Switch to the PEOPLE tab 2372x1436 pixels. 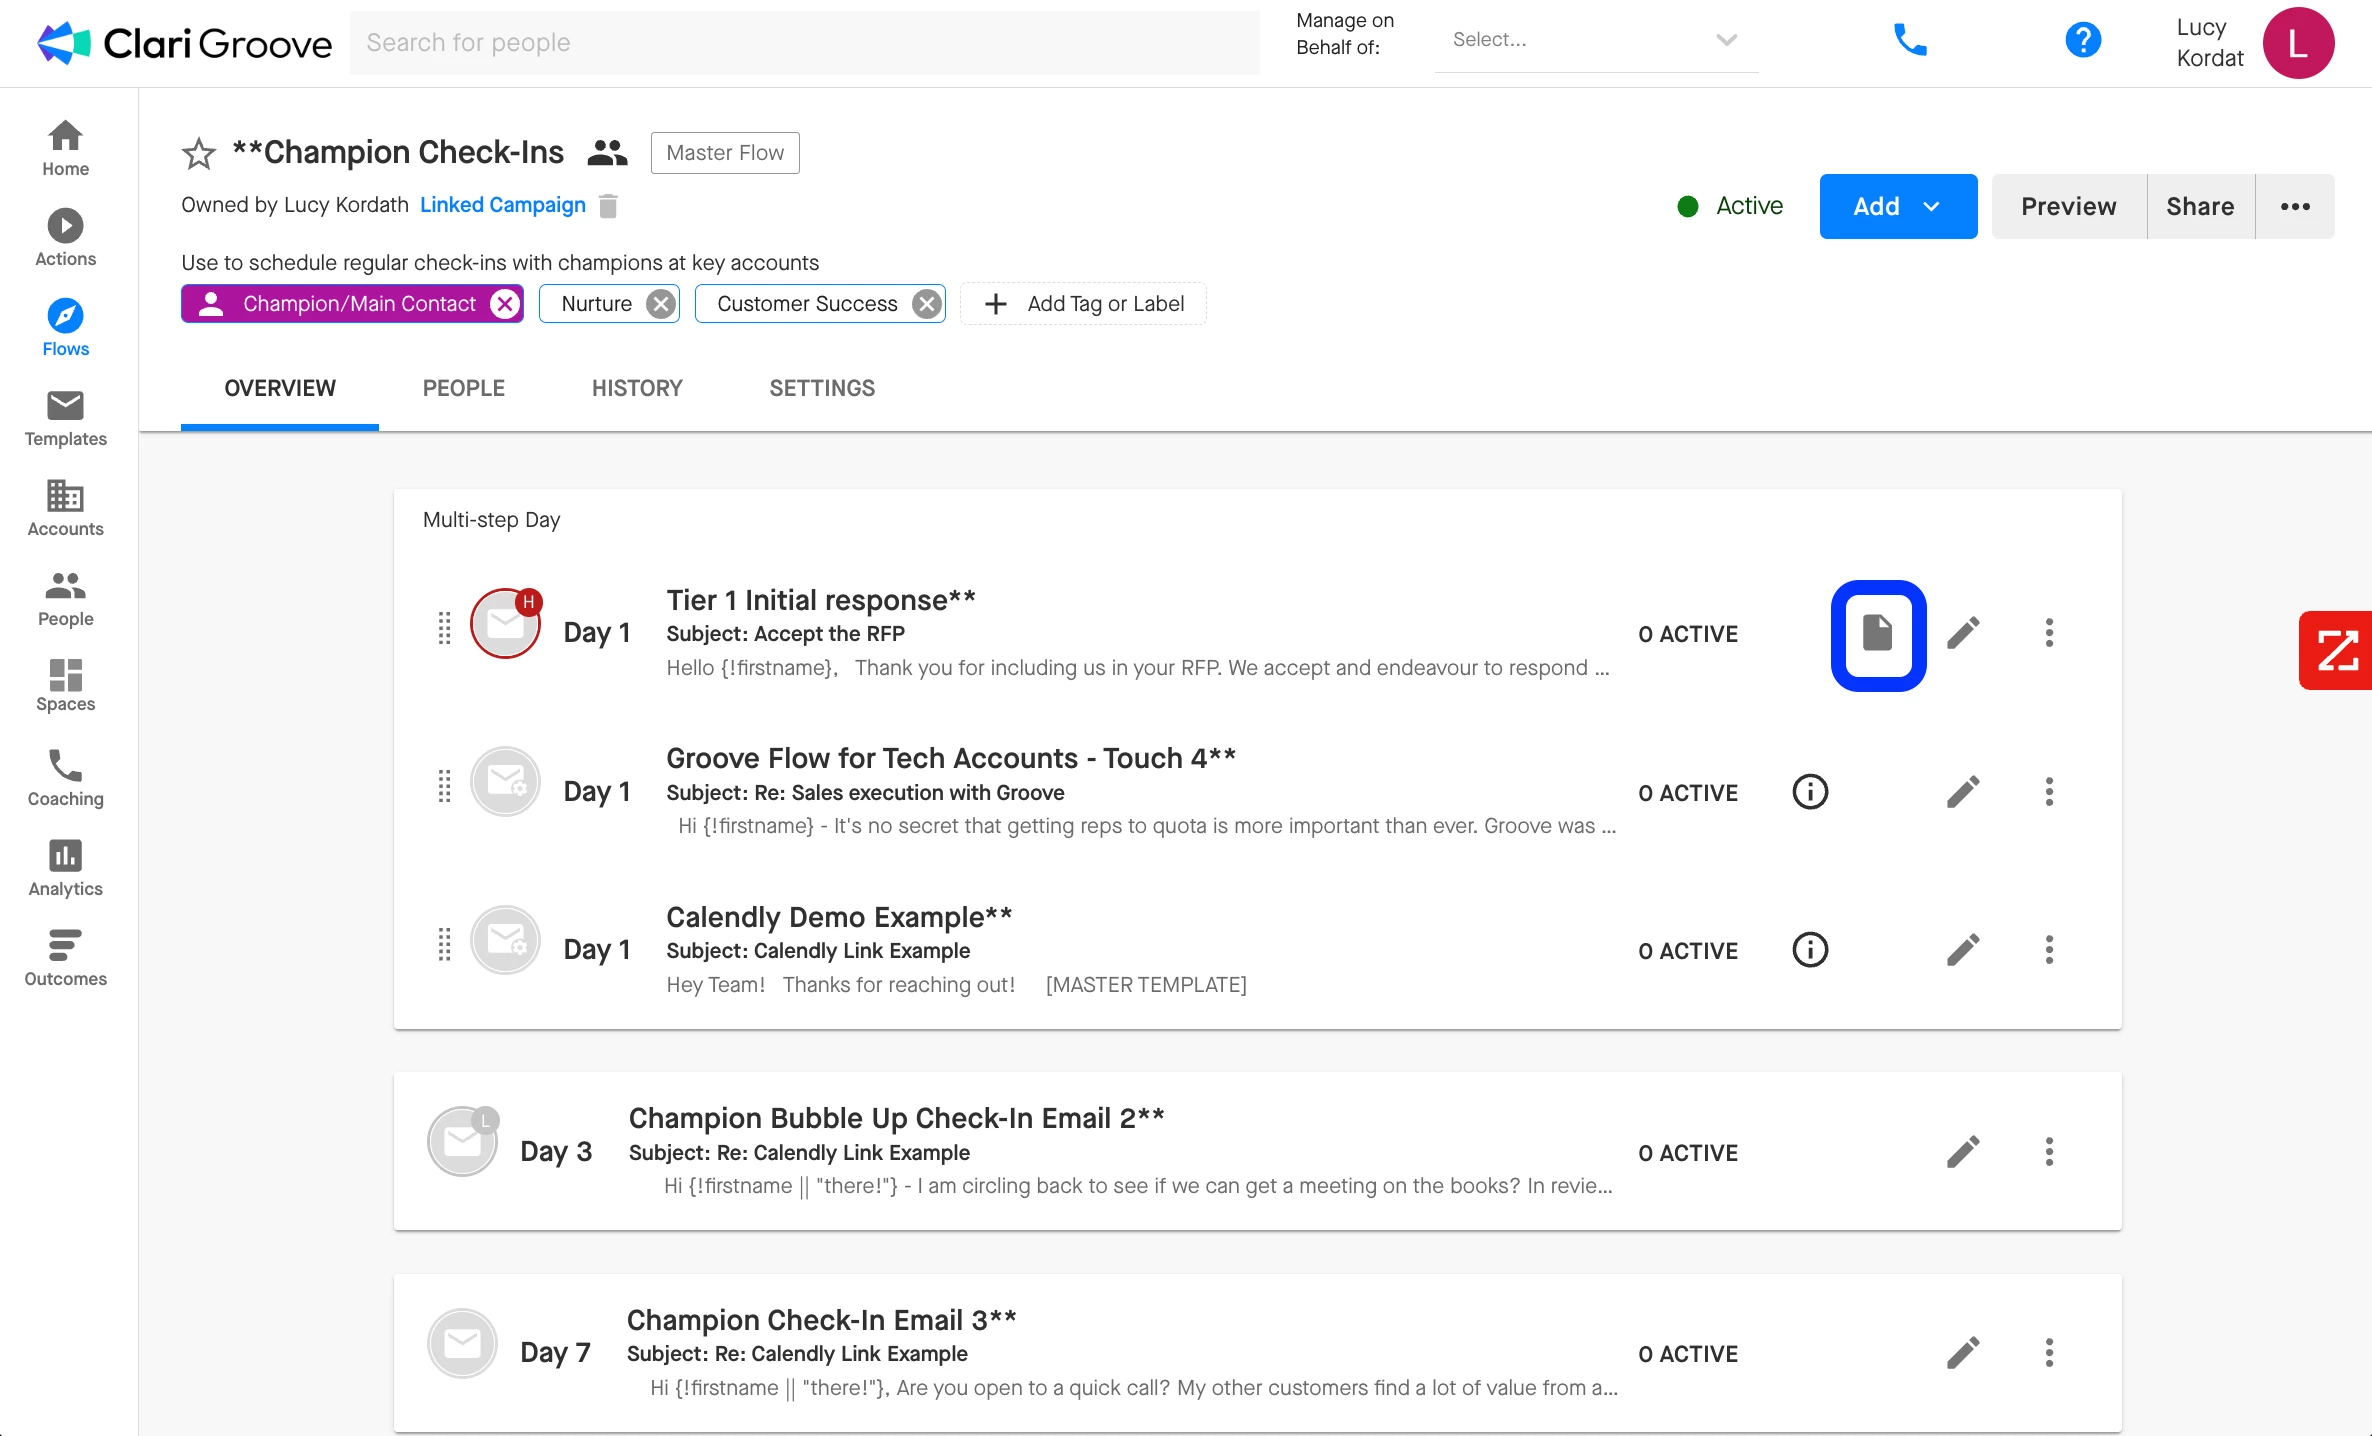point(464,388)
